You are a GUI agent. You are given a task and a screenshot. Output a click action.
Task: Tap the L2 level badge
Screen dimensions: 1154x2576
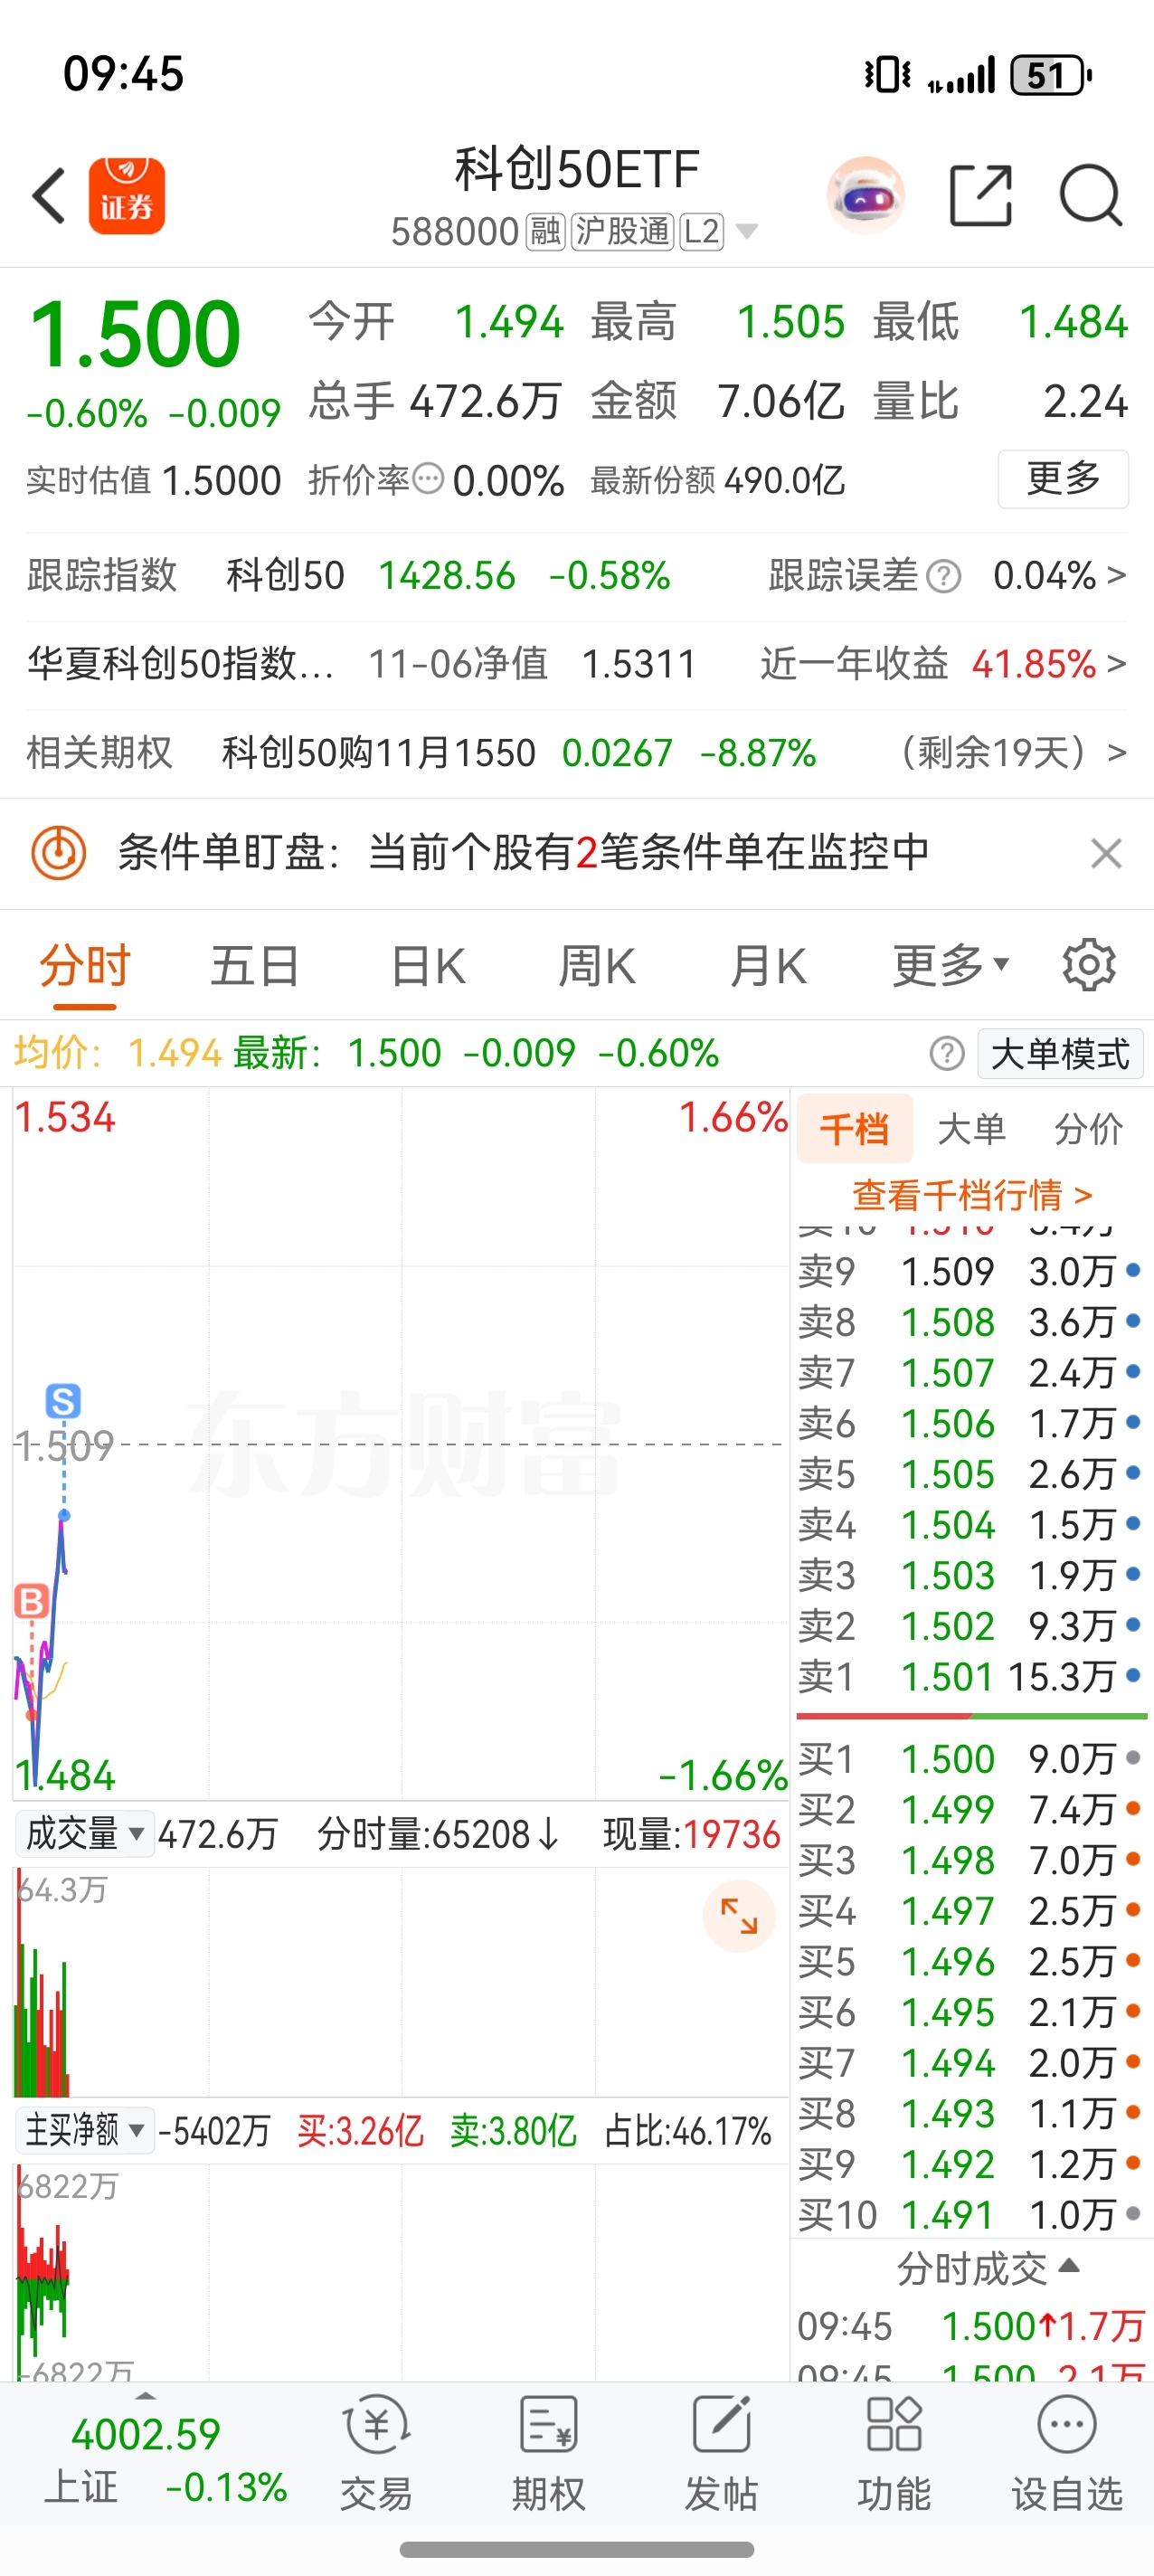click(x=701, y=232)
